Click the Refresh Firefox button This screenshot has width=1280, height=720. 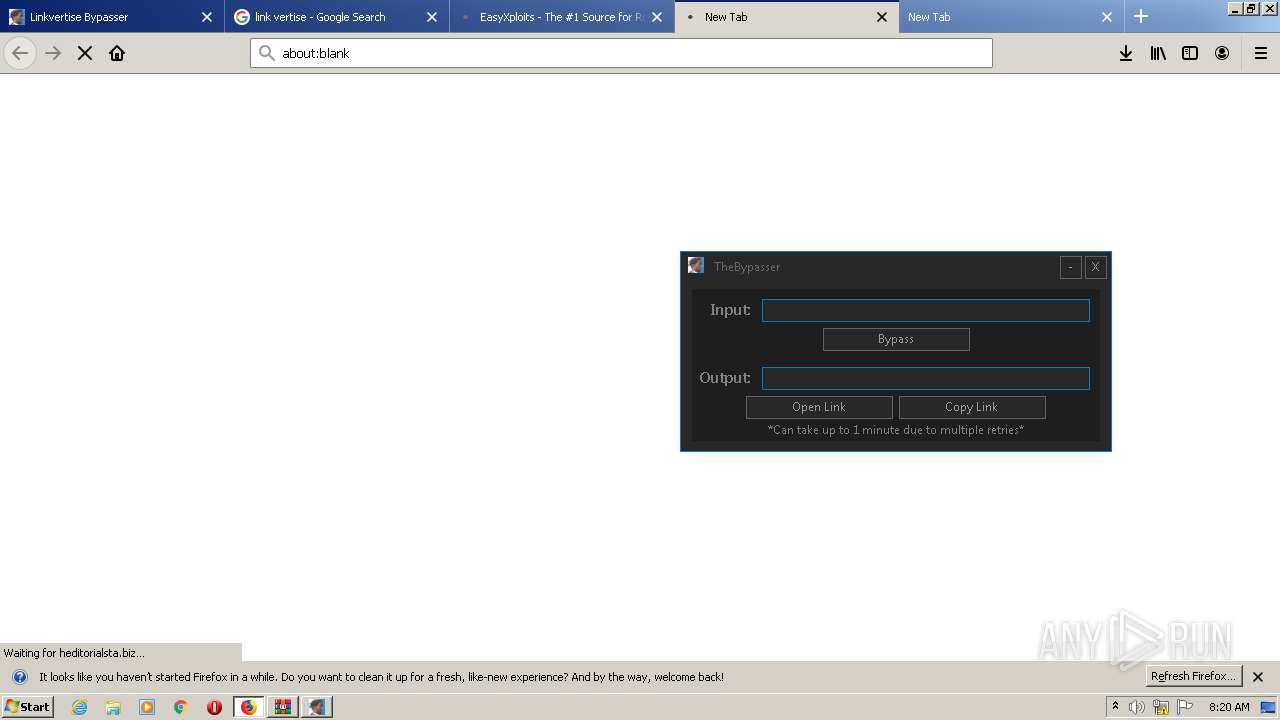pyautogui.click(x=1194, y=676)
